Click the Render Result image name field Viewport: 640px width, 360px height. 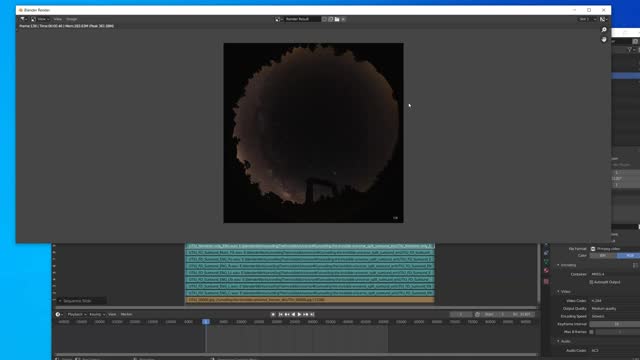(302, 19)
